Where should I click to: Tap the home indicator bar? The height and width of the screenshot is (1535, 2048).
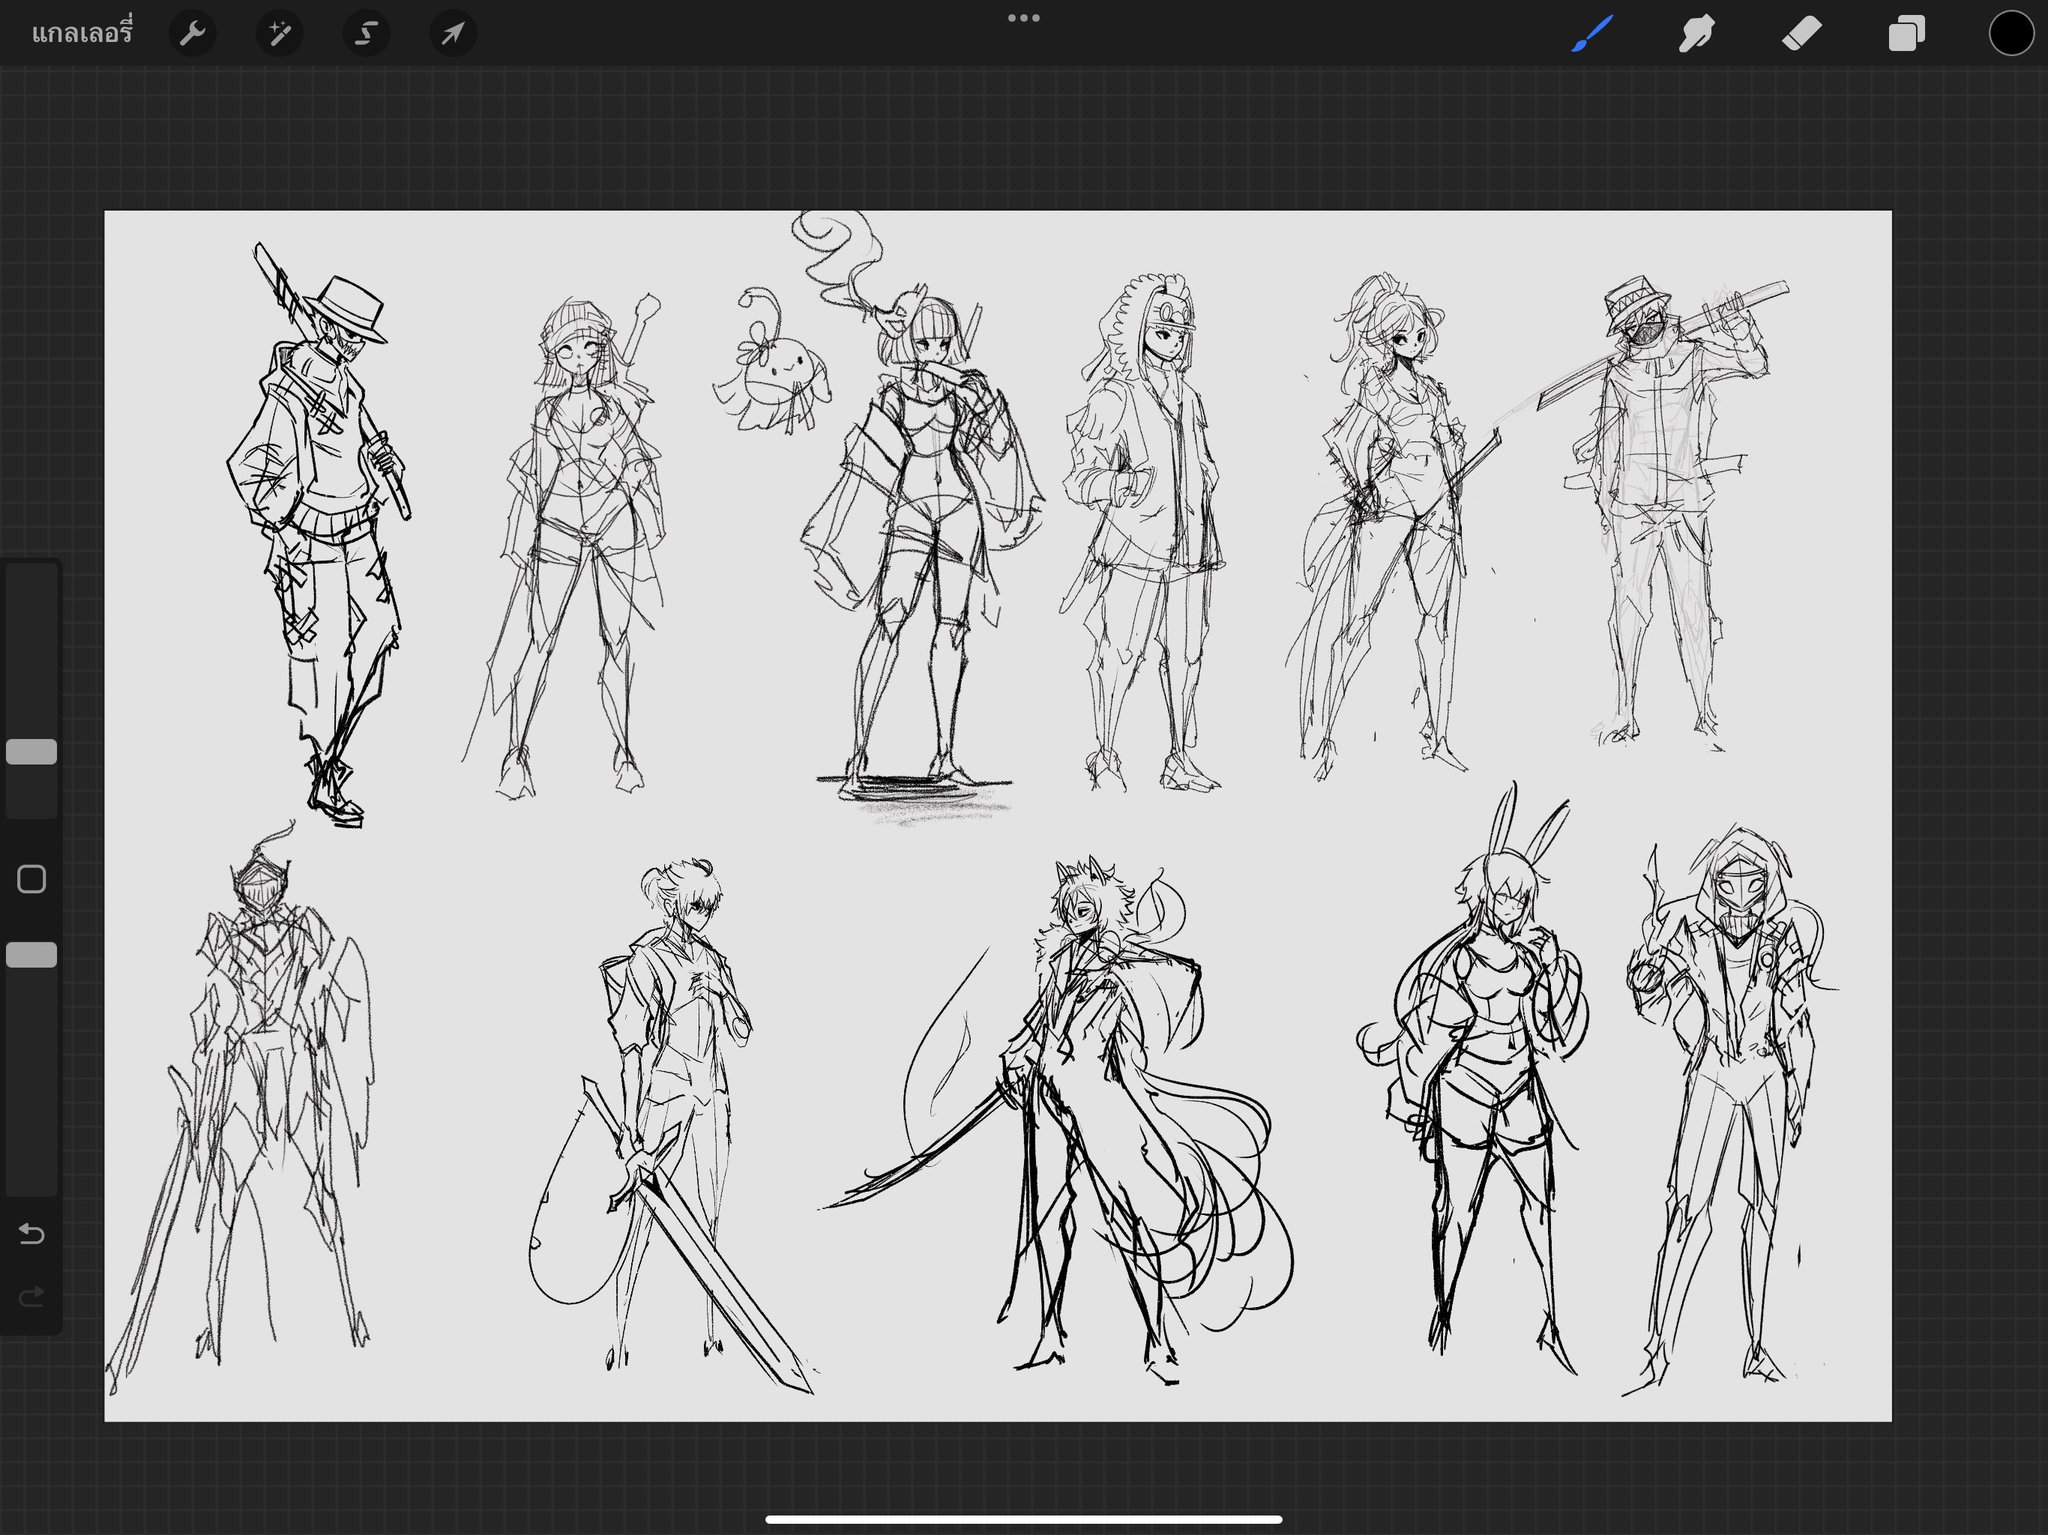1023,1519
